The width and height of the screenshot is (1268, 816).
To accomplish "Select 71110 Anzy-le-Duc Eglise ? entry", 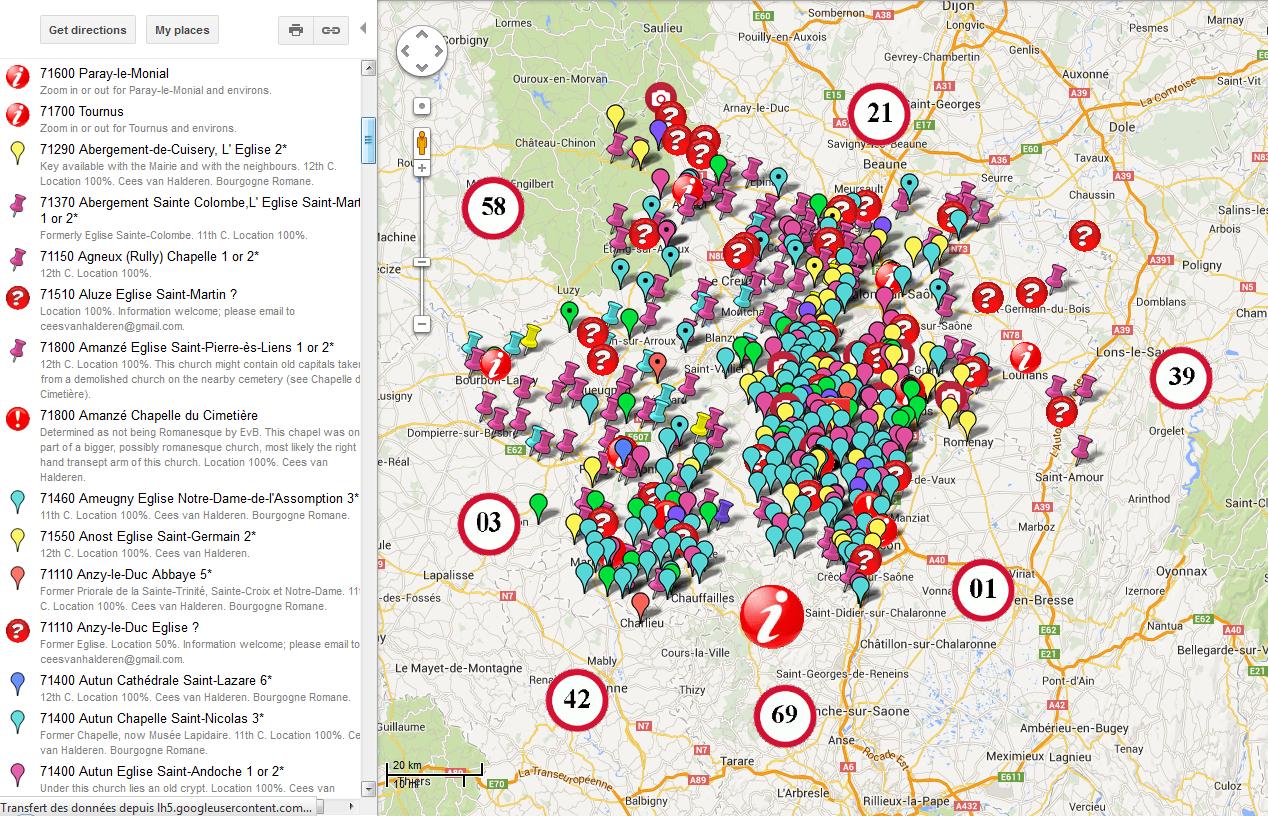I will (119, 627).
